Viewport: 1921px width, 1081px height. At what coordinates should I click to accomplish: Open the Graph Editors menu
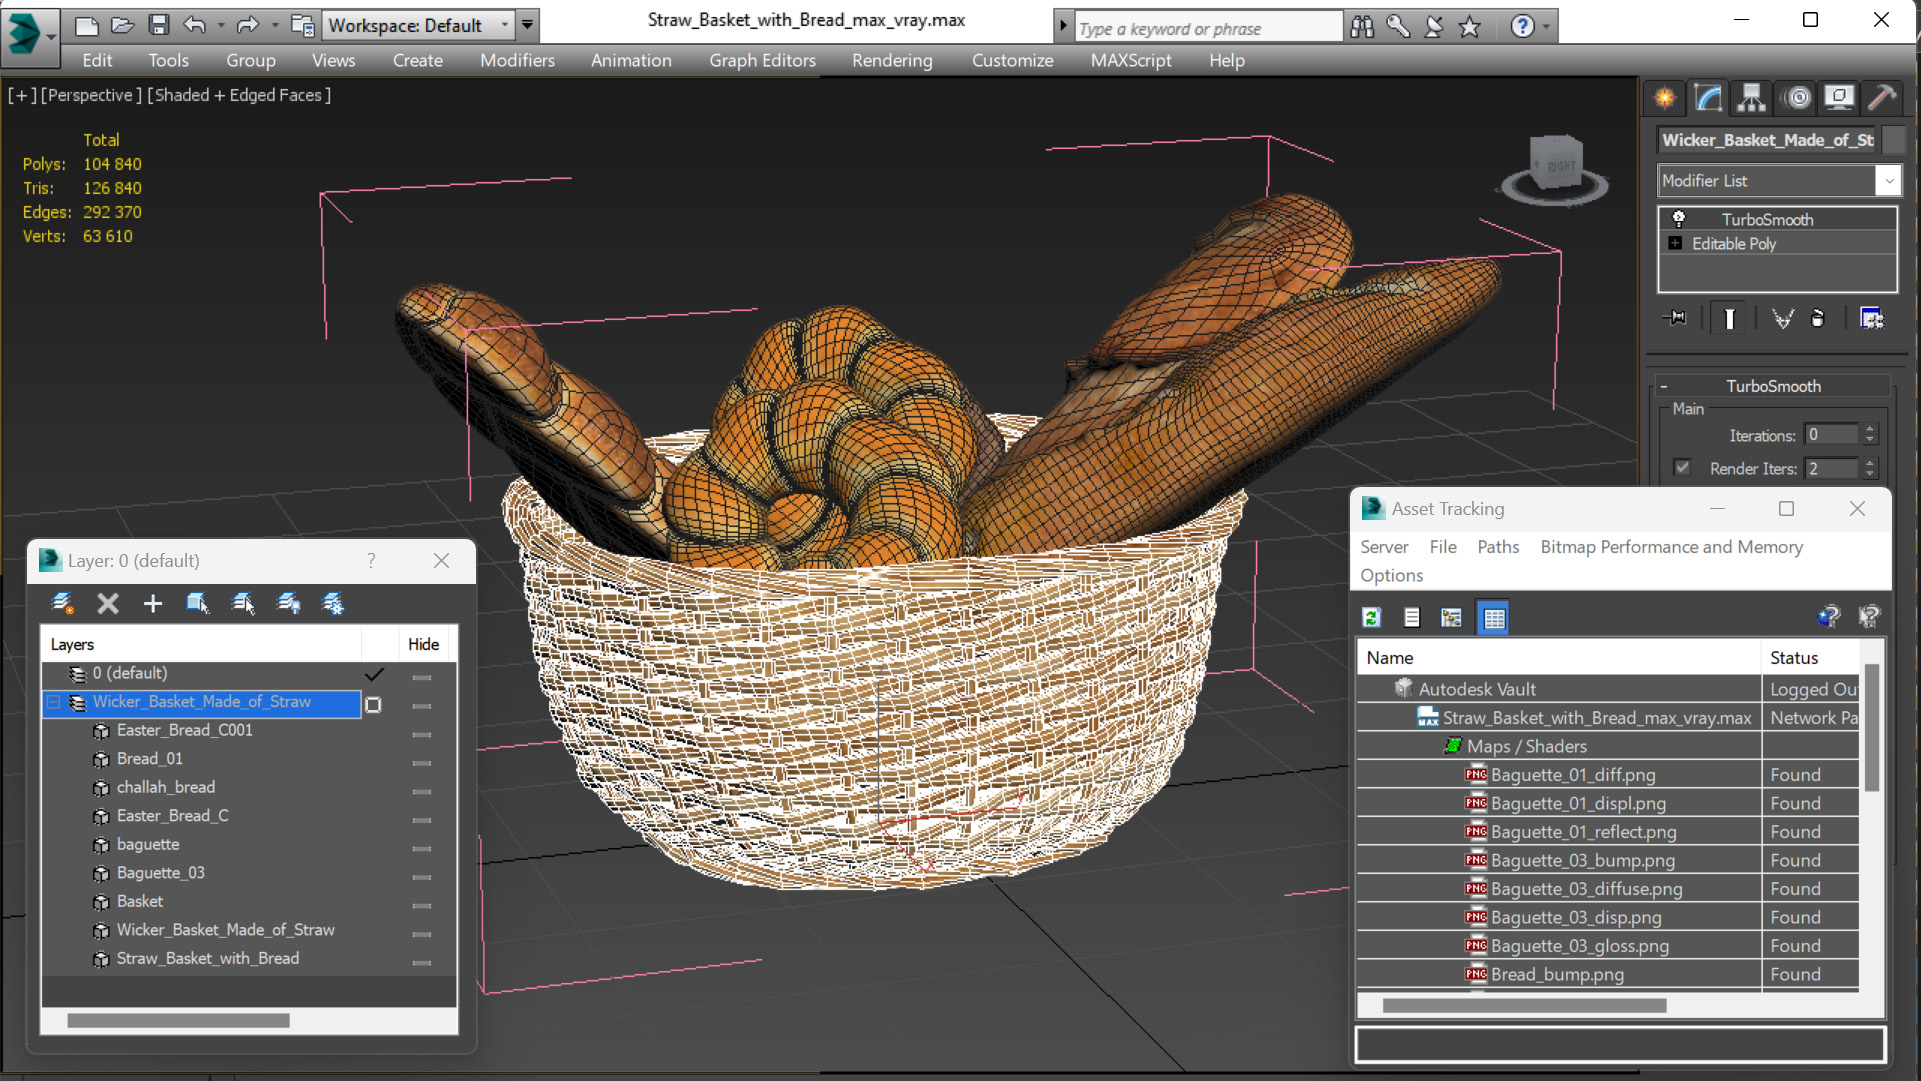click(762, 61)
